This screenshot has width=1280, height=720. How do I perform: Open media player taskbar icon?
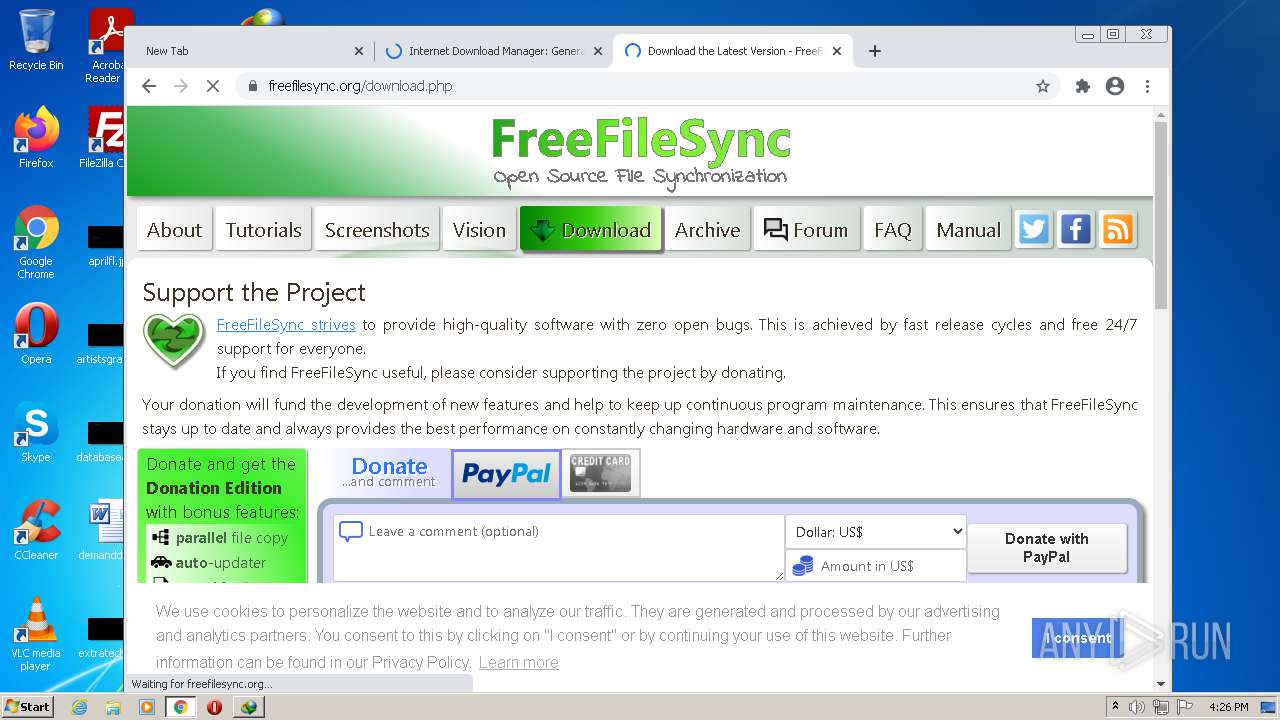[147, 707]
